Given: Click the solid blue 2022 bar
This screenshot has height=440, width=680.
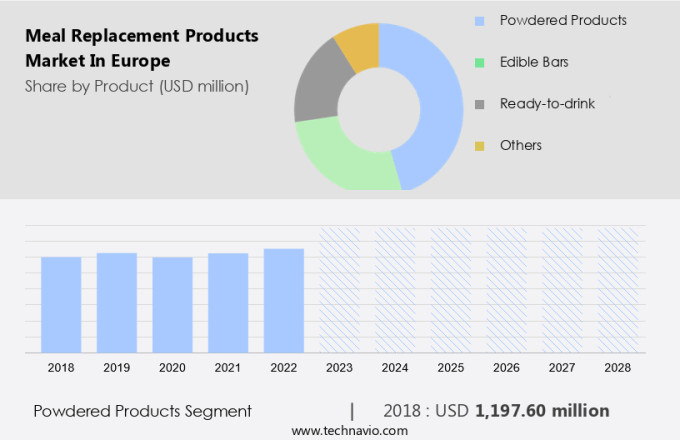Looking at the screenshot, I should [x=284, y=300].
